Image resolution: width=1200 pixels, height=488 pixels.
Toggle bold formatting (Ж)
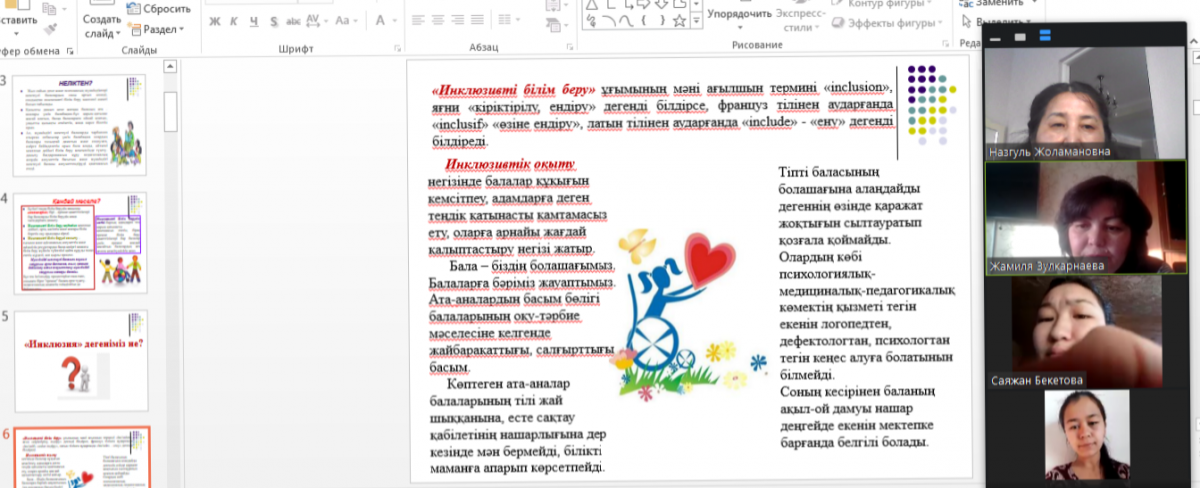(216, 20)
